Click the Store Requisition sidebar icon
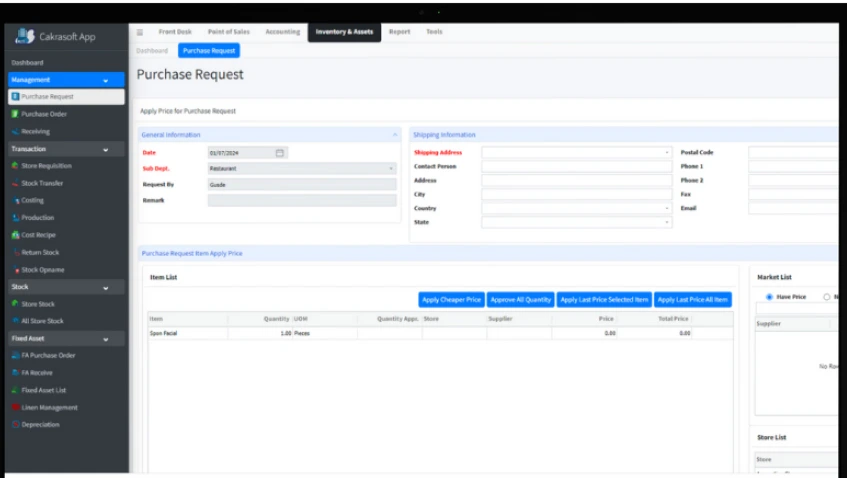Viewport: 847px width, 478px height. 15,166
